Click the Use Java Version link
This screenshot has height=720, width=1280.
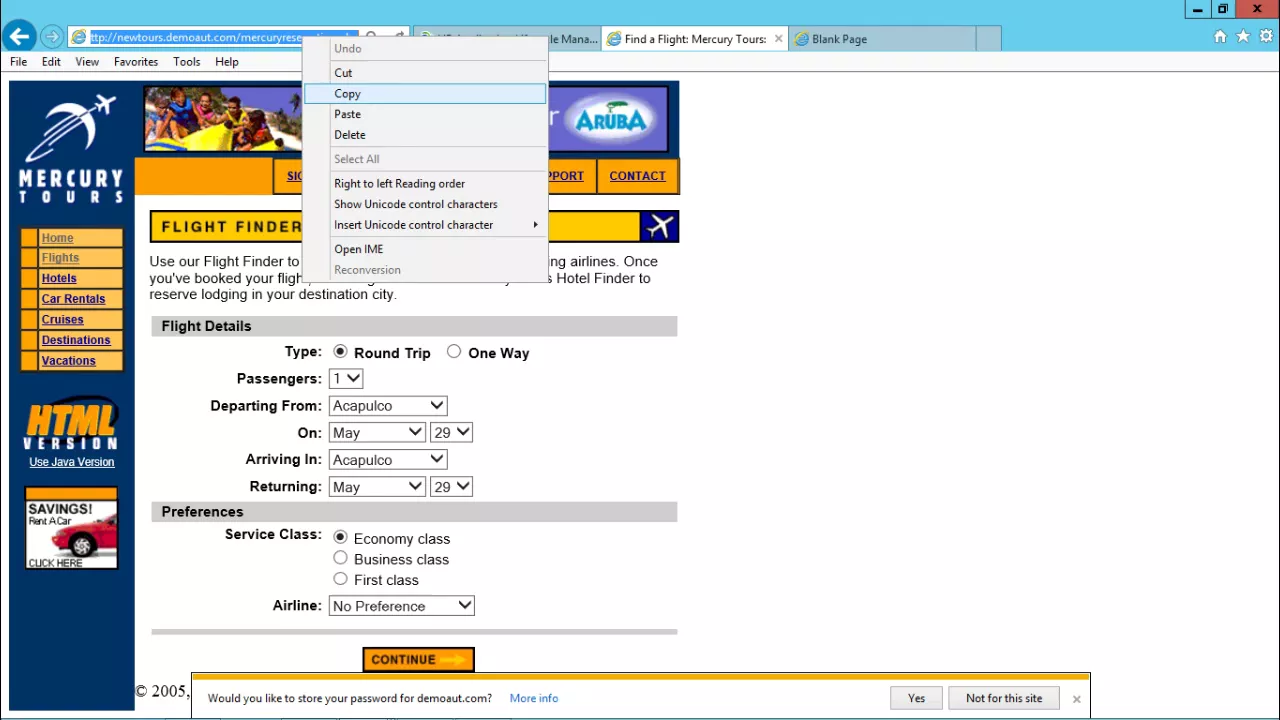[x=72, y=462]
